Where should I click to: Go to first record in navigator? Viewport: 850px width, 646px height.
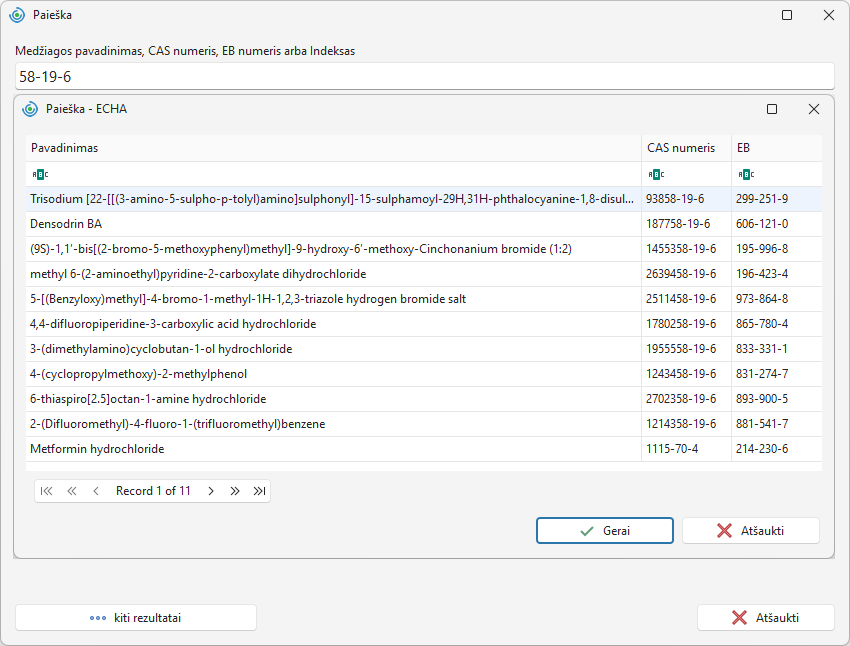click(x=47, y=491)
